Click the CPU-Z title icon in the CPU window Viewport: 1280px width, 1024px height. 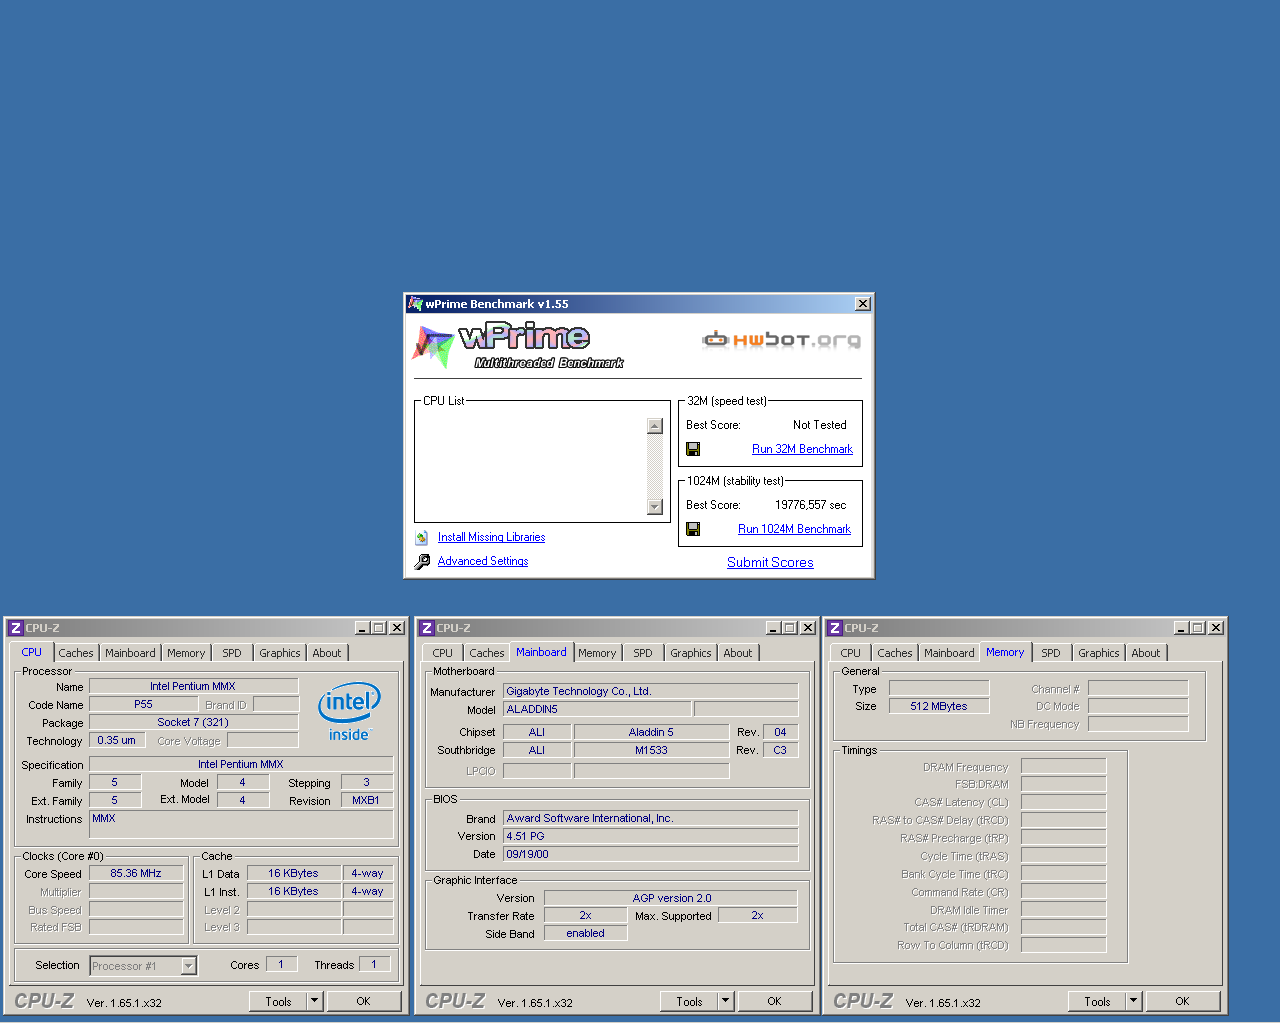[x=15, y=628]
